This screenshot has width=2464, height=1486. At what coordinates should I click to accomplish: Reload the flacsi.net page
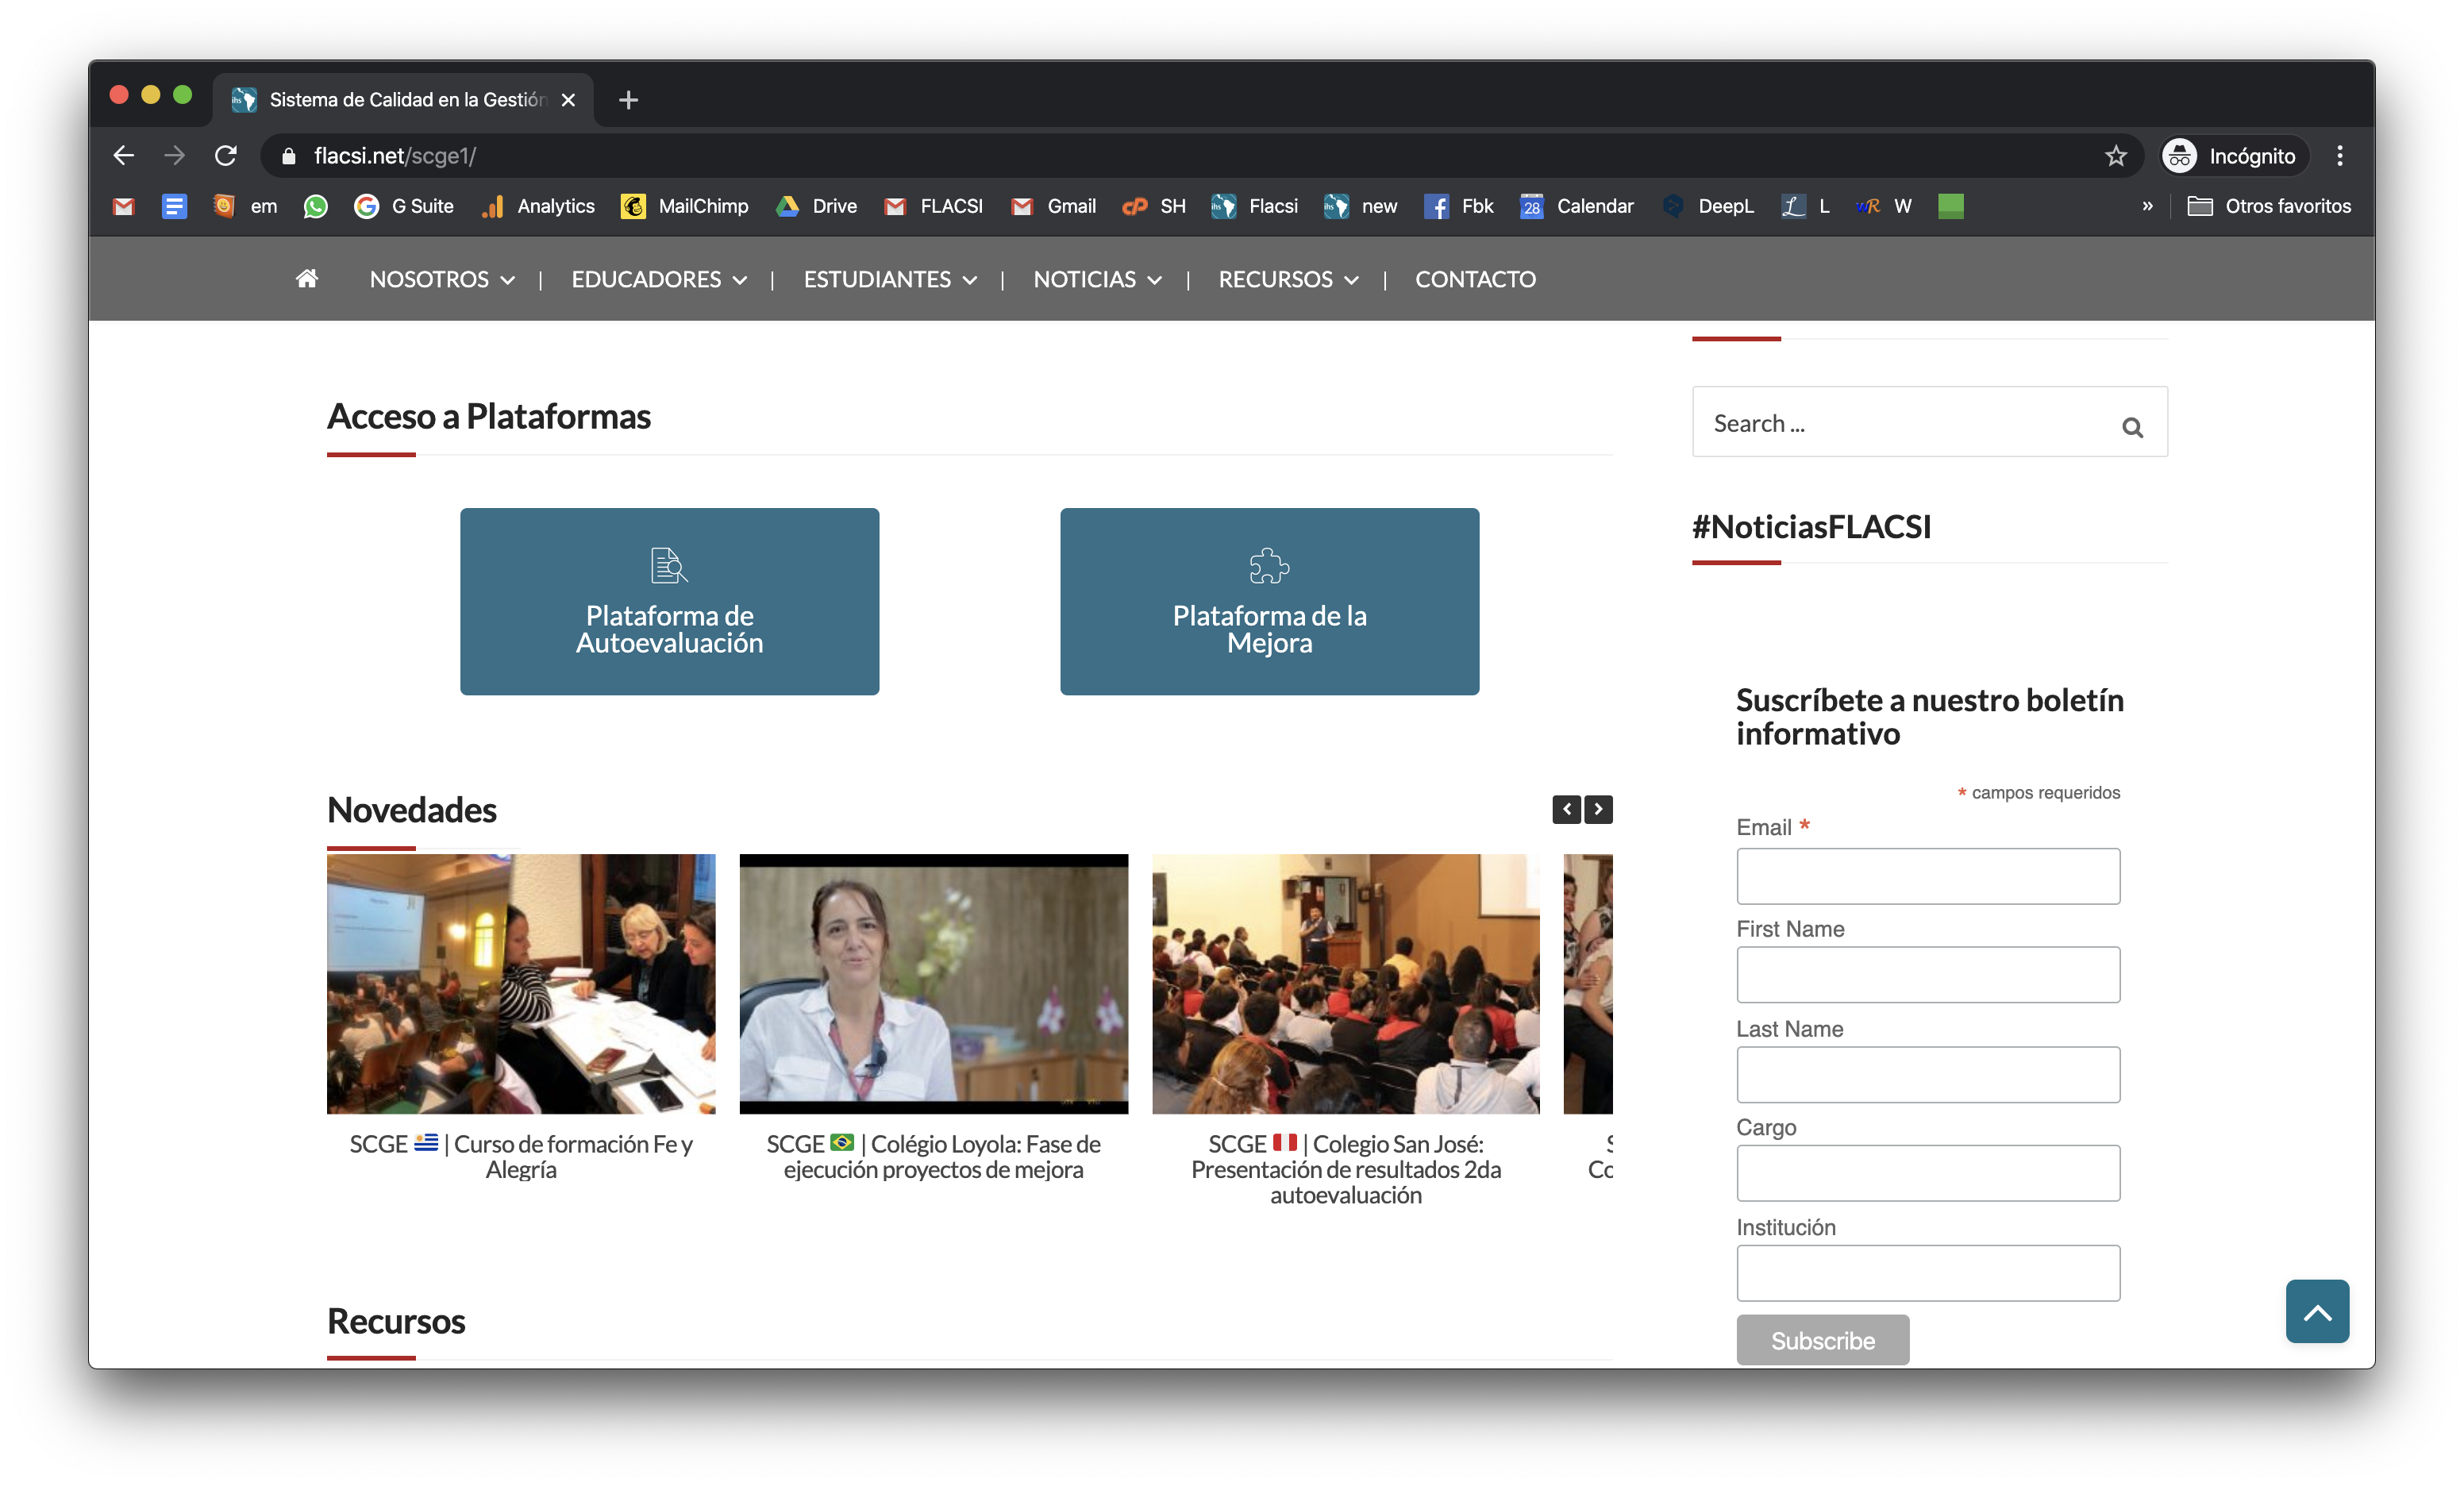(226, 155)
